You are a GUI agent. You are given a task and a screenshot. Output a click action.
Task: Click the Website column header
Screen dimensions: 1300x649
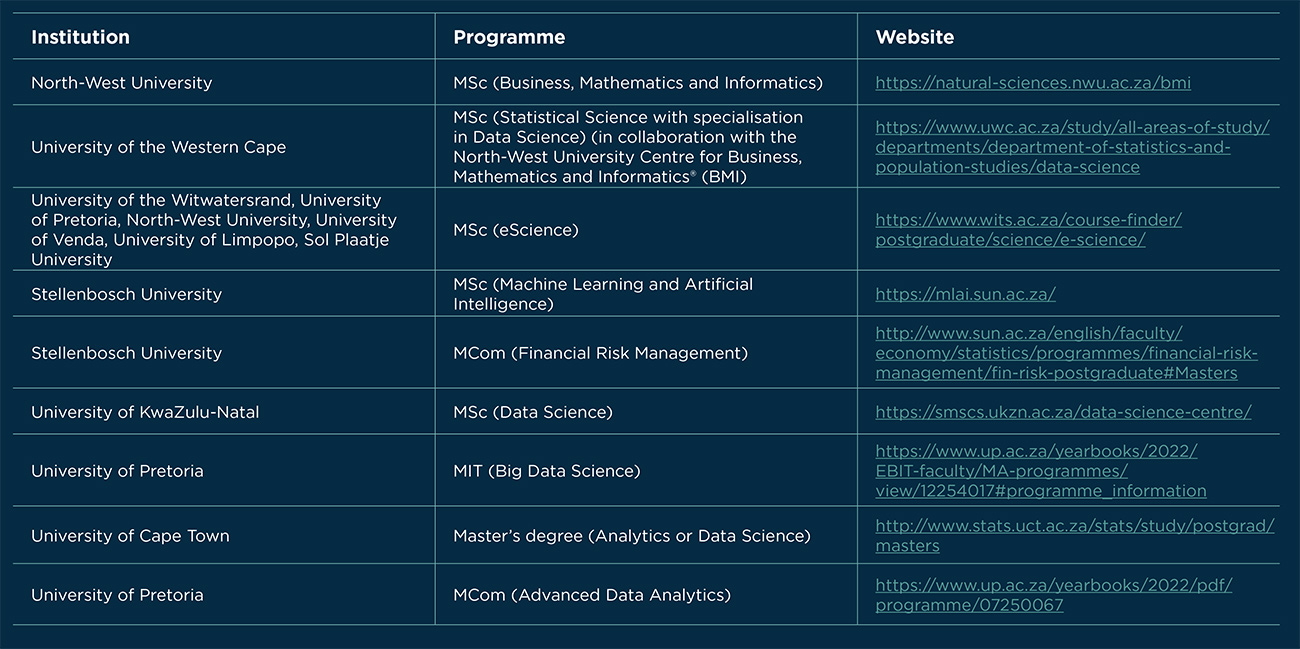tap(914, 37)
